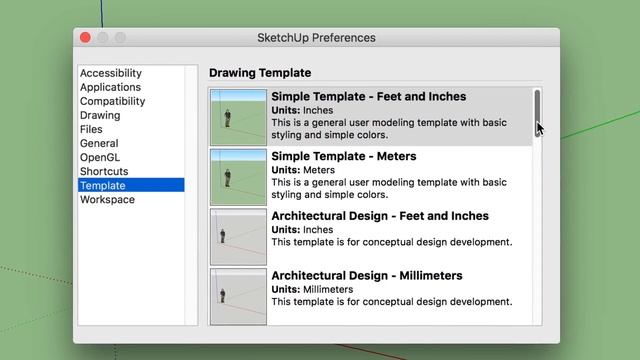Click the template list scrollbar thumb

point(538,113)
